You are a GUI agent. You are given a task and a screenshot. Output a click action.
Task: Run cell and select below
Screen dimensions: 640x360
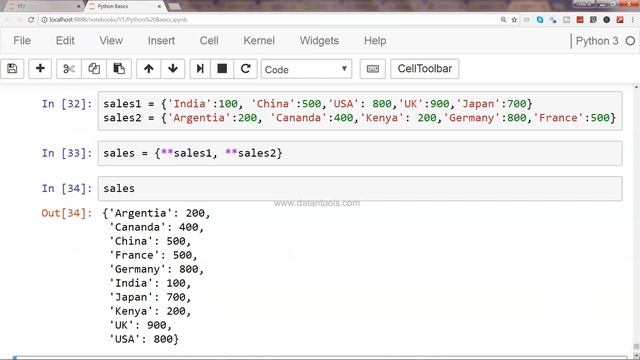200,69
